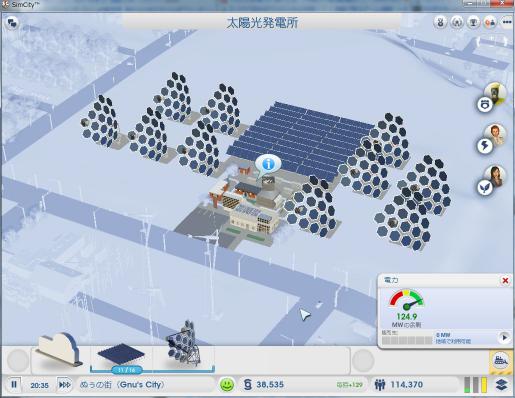Screen dimensions: 515x398
Task: Open the medal achievements icon
Action: tap(440, 22)
